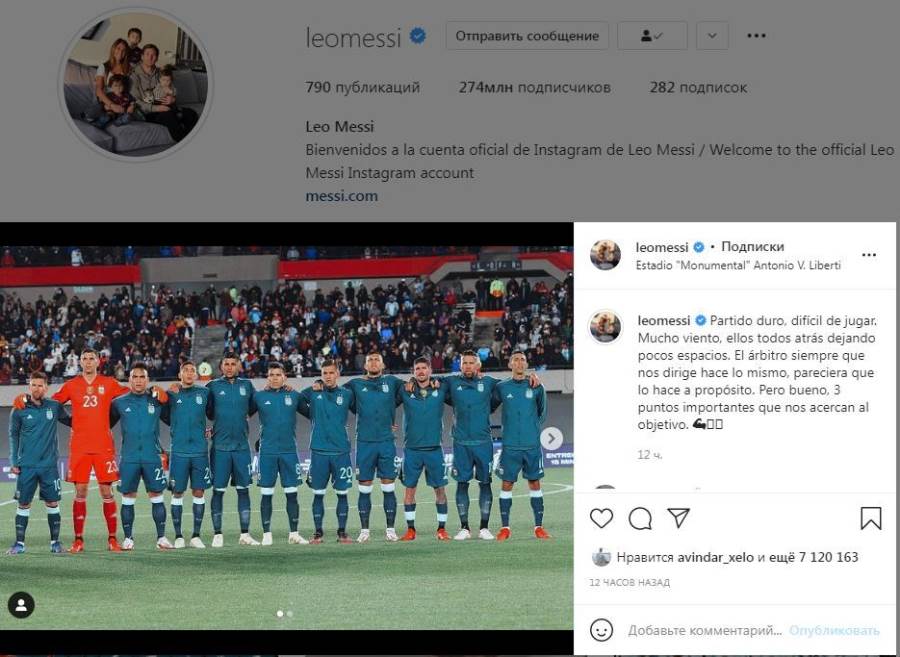Like the post with the heart icon
Screen dimensions: 900x657
click(x=601, y=518)
